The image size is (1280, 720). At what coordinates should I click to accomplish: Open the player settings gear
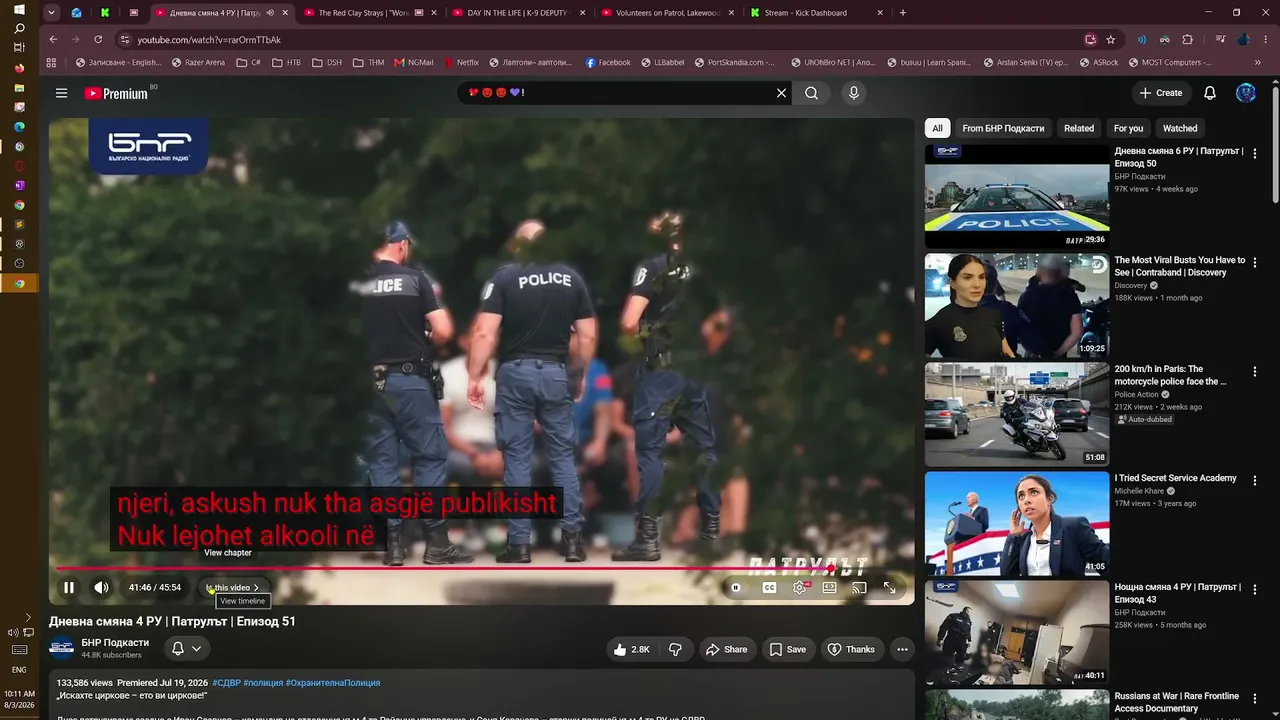799,588
